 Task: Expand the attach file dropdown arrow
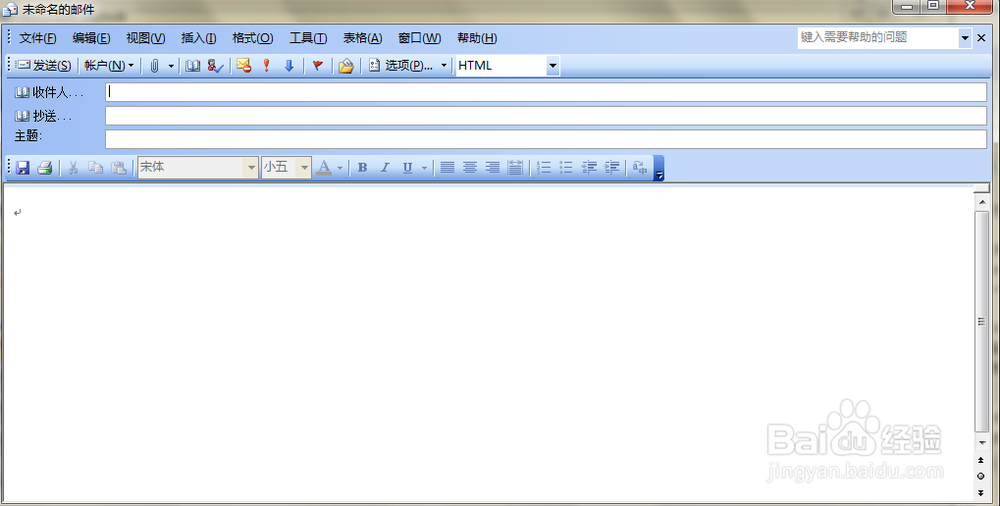point(171,66)
